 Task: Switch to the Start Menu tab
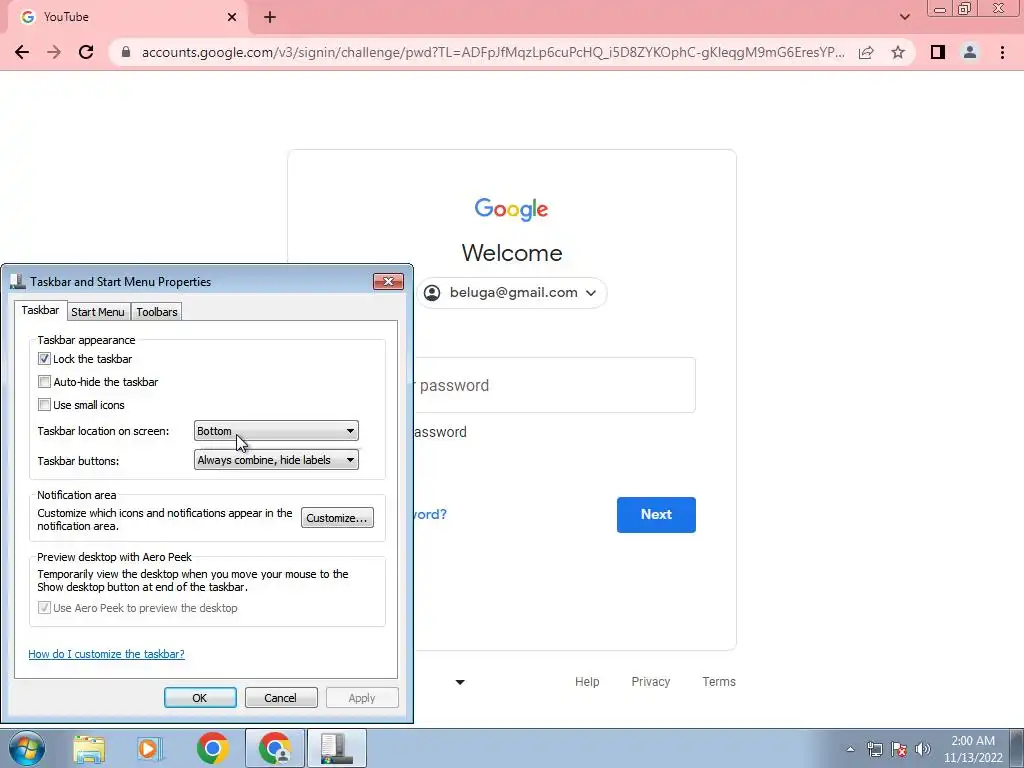tap(98, 312)
